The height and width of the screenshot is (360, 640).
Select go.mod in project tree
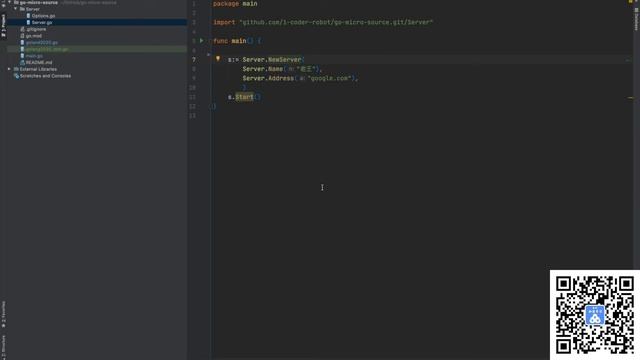pyautogui.click(x=33, y=36)
